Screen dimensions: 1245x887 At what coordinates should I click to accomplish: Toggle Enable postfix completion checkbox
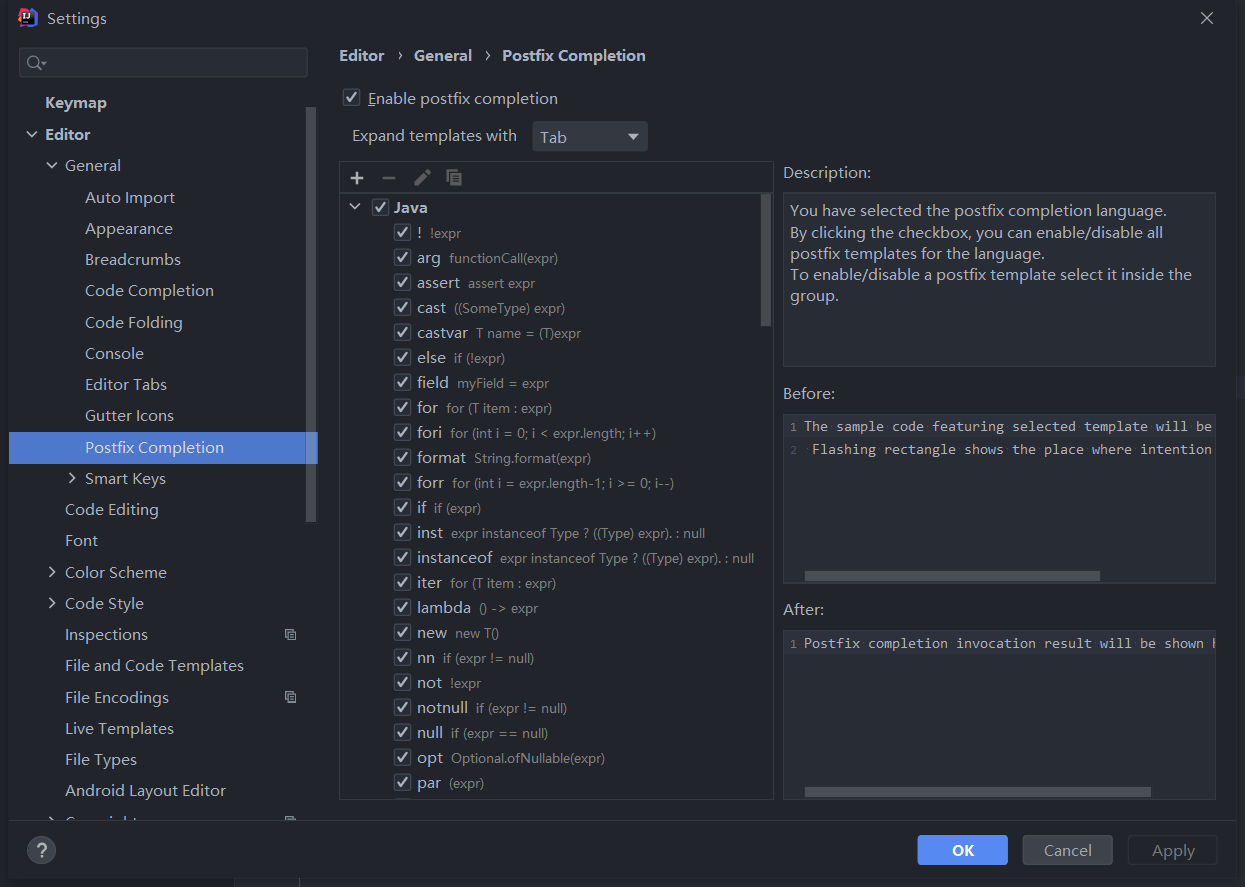(351, 98)
